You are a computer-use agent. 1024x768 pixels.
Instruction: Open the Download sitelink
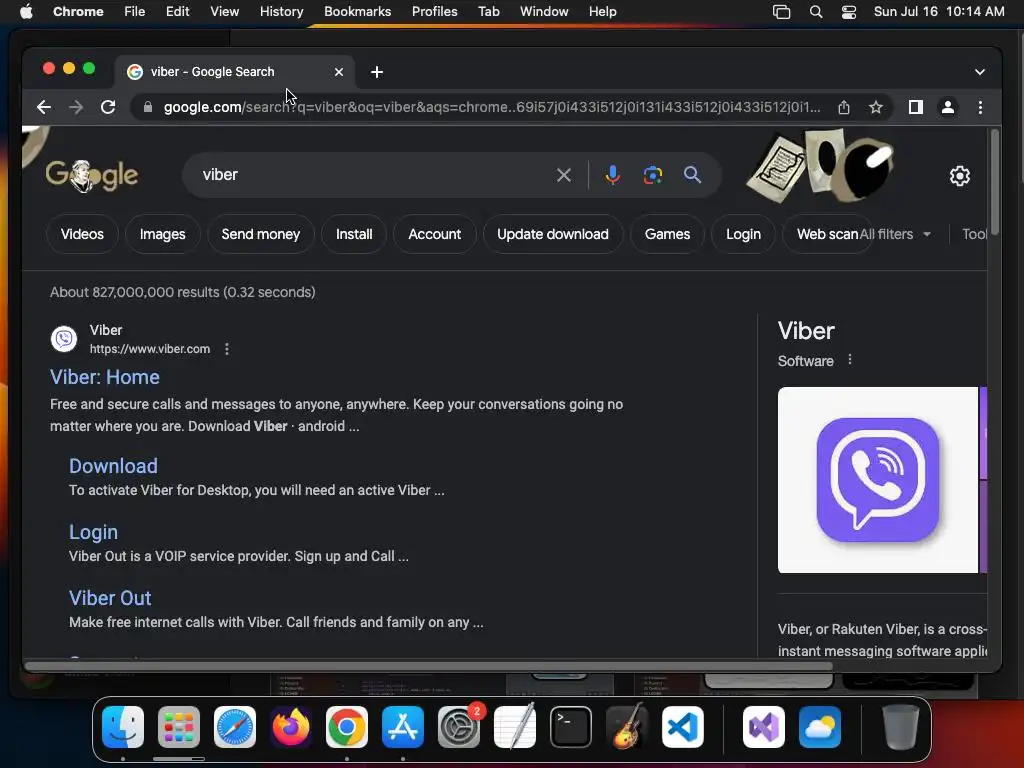click(113, 466)
